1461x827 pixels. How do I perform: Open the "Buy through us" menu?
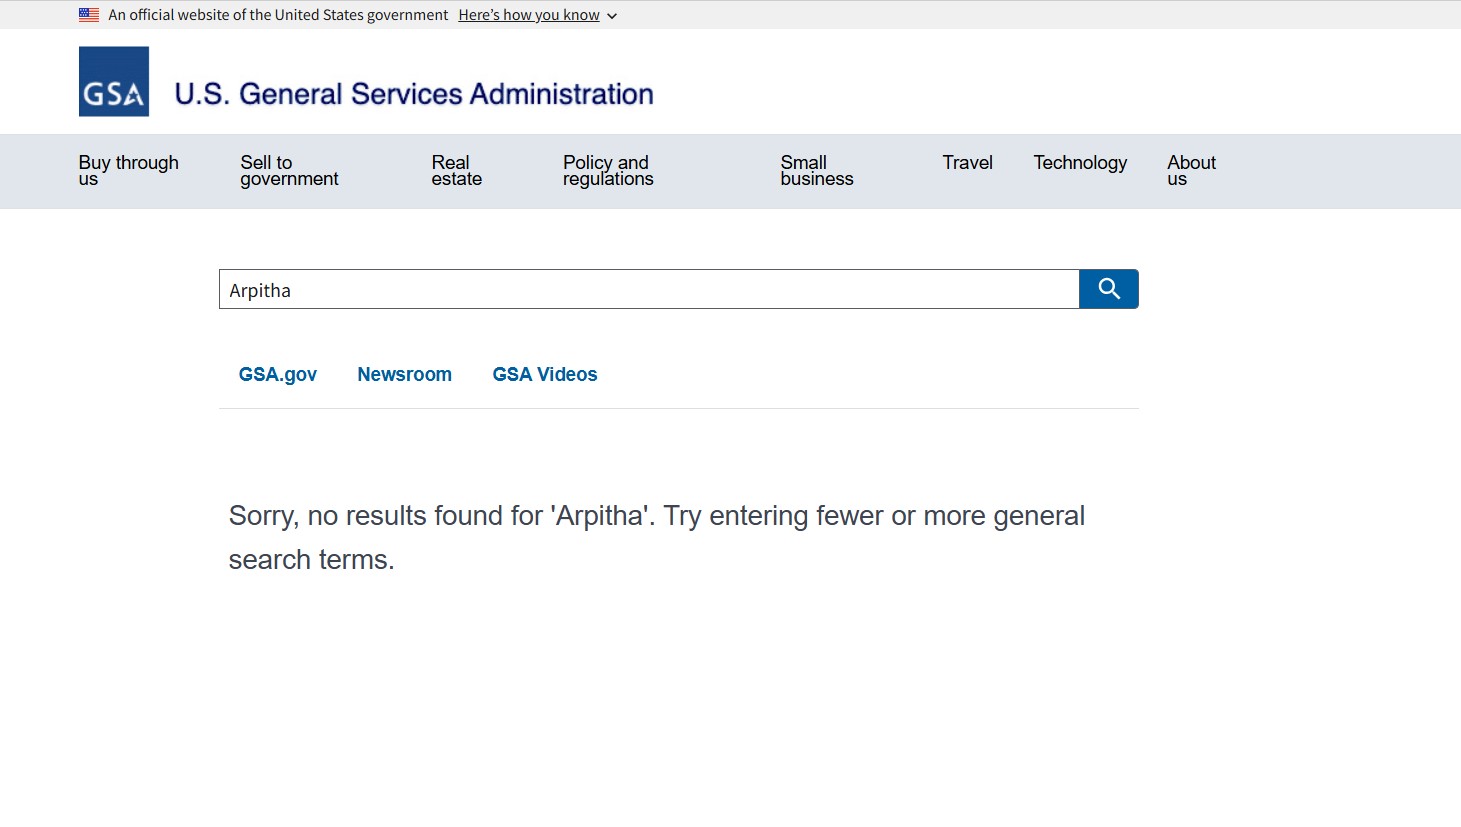pyautogui.click(x=128, y=170)
